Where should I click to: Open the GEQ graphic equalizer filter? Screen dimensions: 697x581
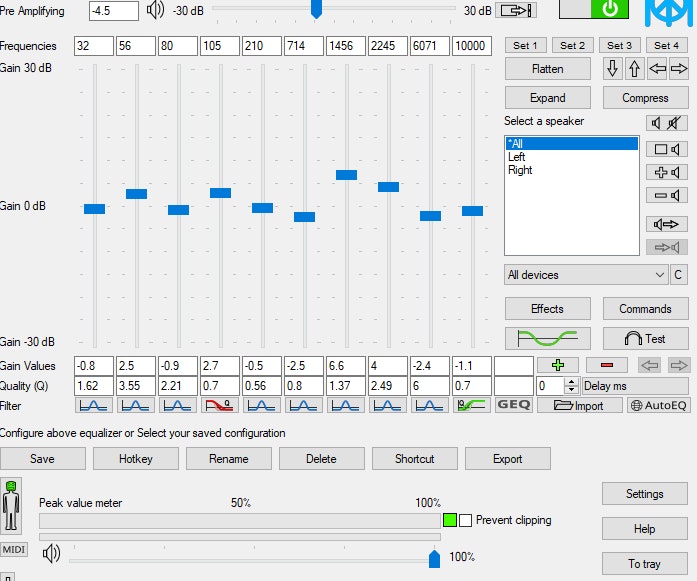coord(514,405)
